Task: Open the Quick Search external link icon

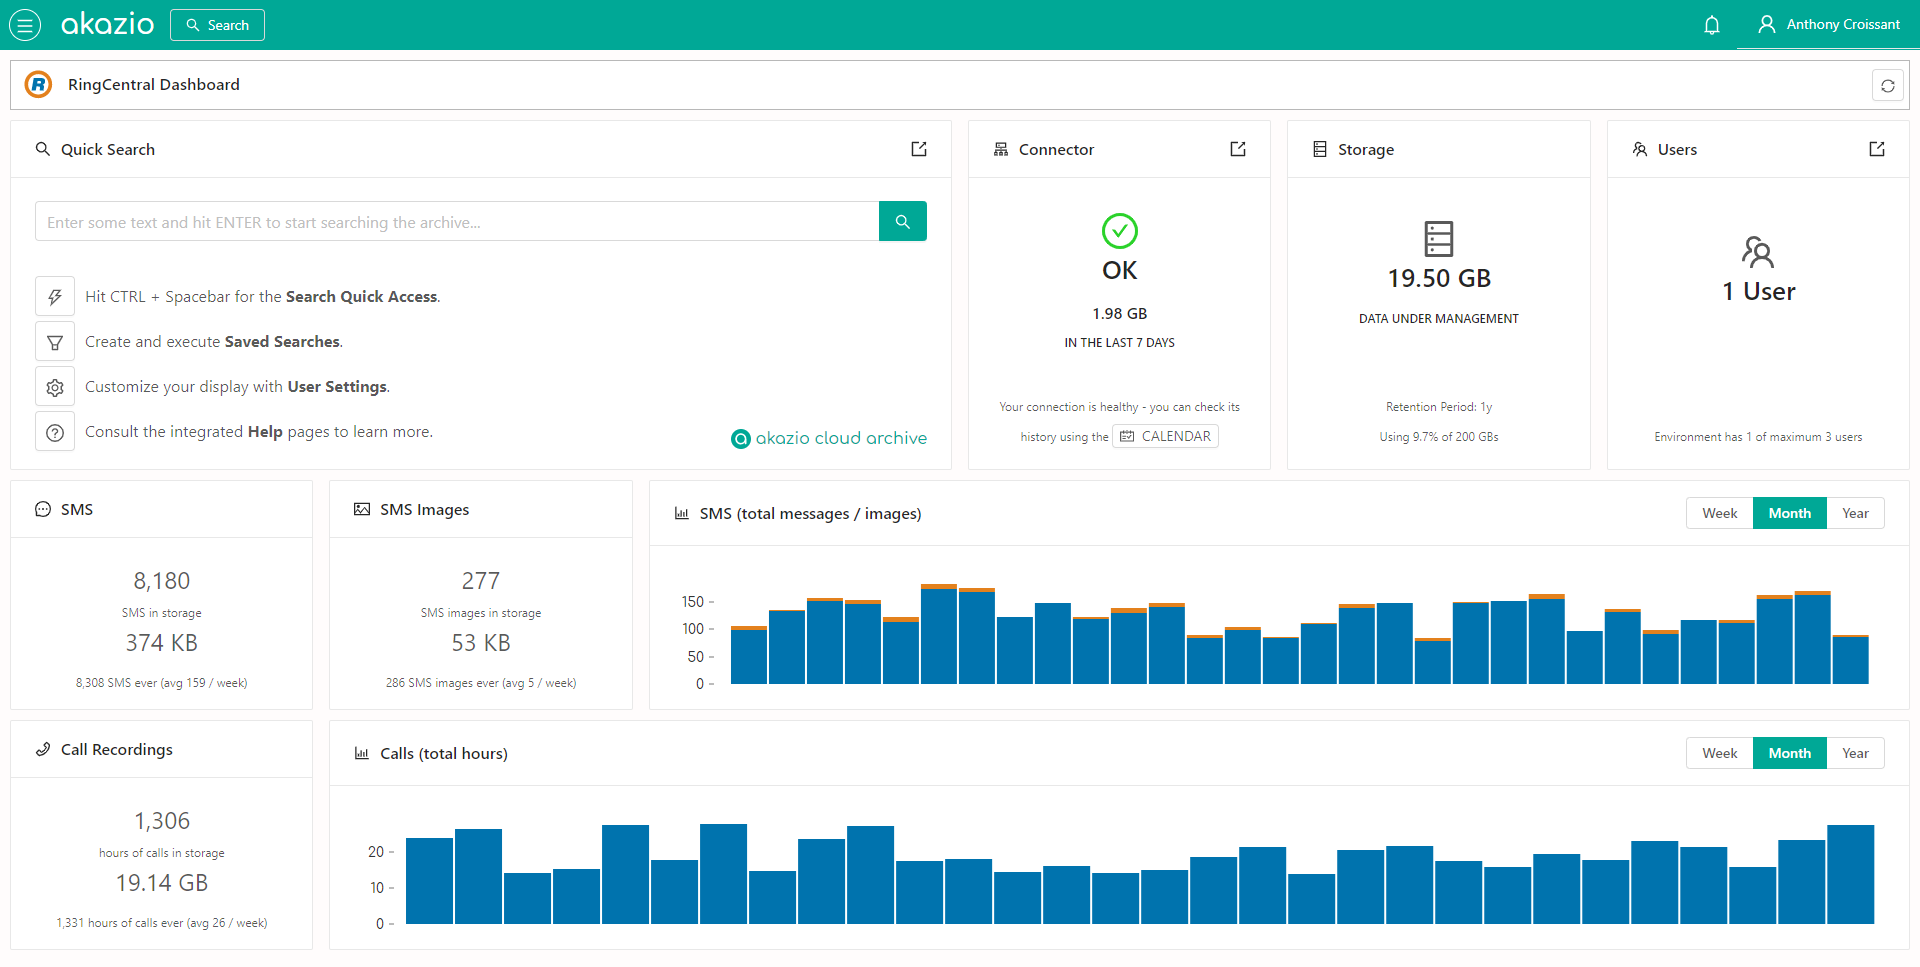Action: pos(918,149)
